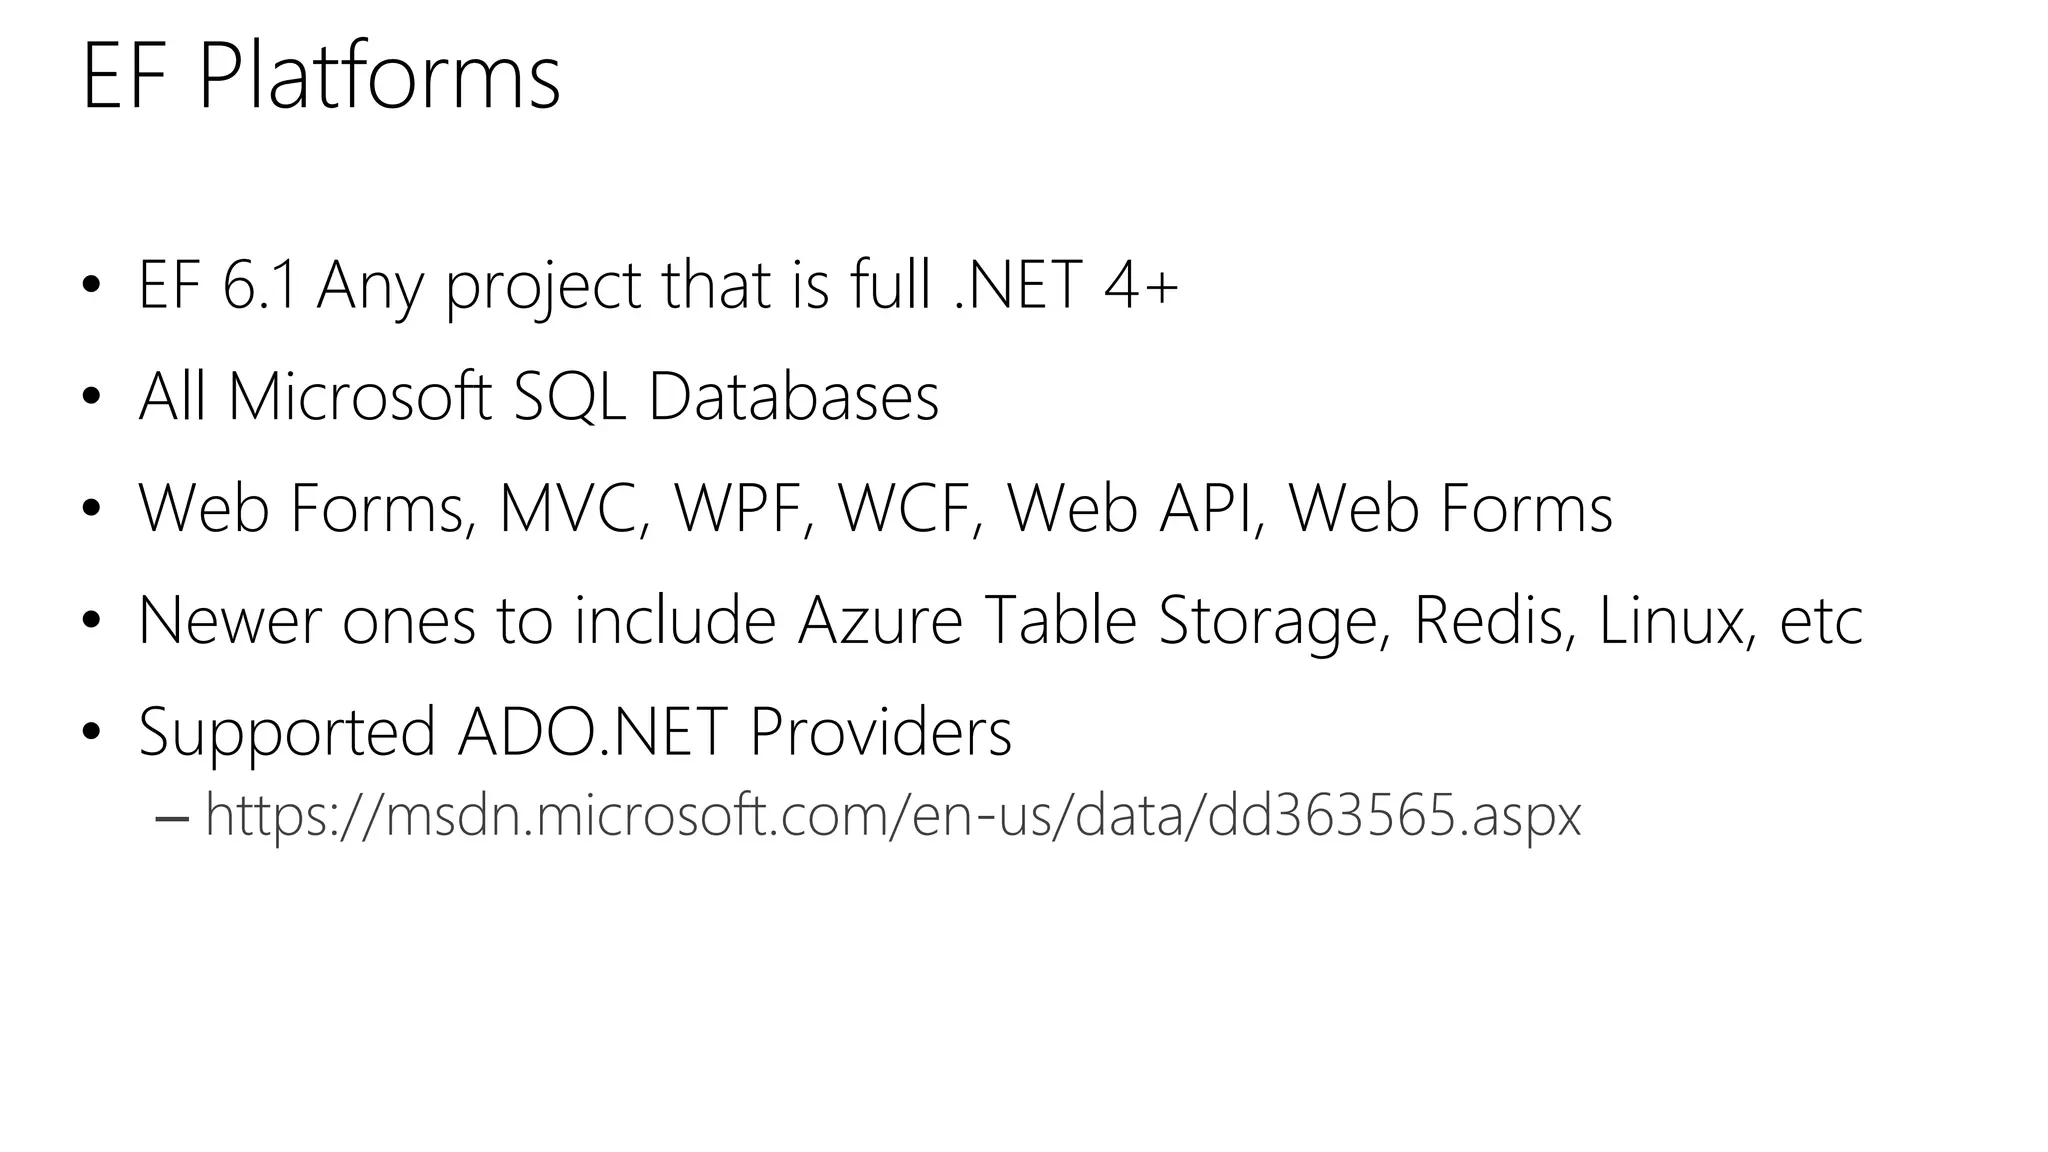Image resolution: width=2048 pixels, height=1152 pixels.
Task: Select the "EF 6.1 Any project" bullet text
Action: (x=400, y=285)
